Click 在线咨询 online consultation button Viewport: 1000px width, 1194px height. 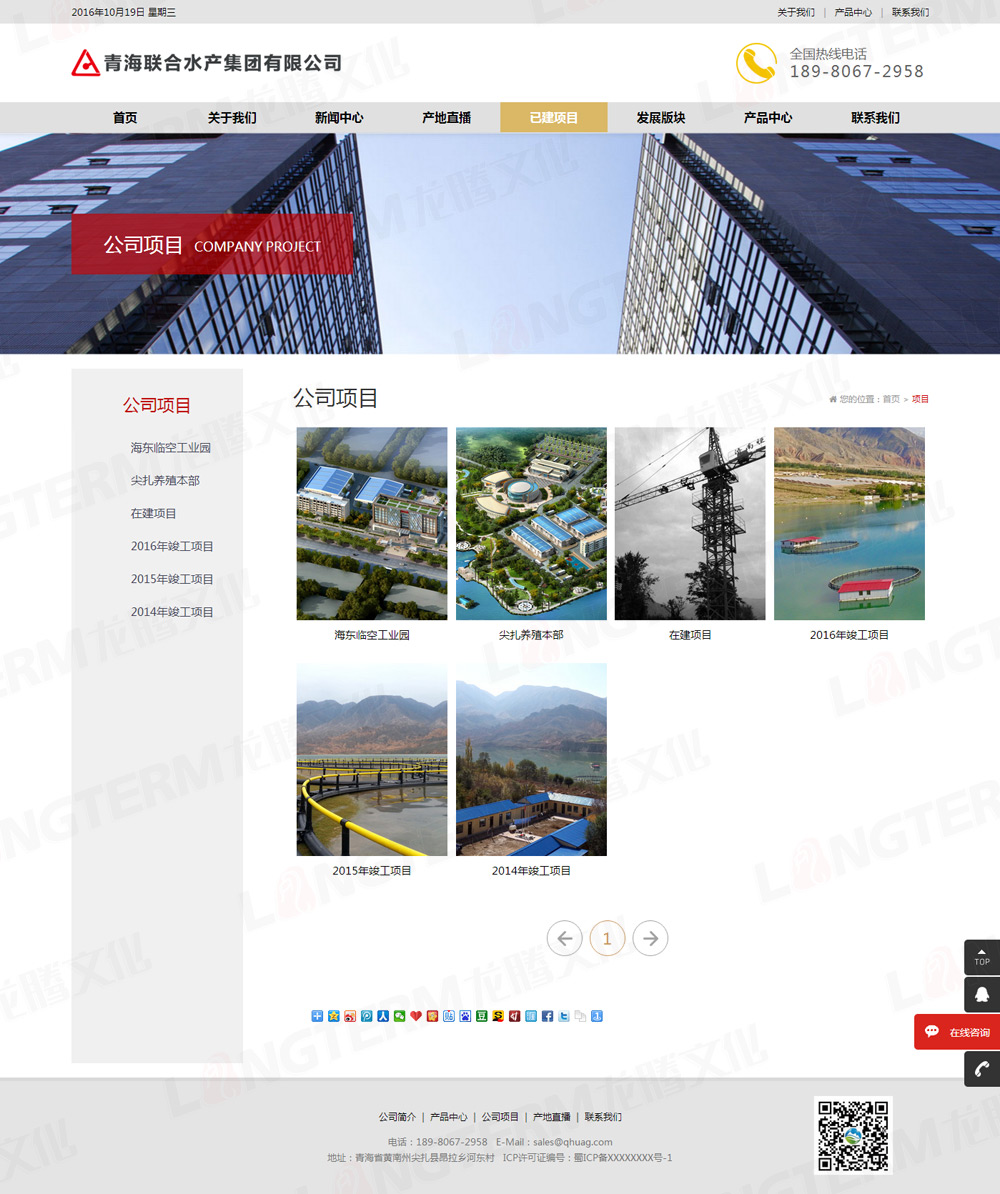[957, 1032]
